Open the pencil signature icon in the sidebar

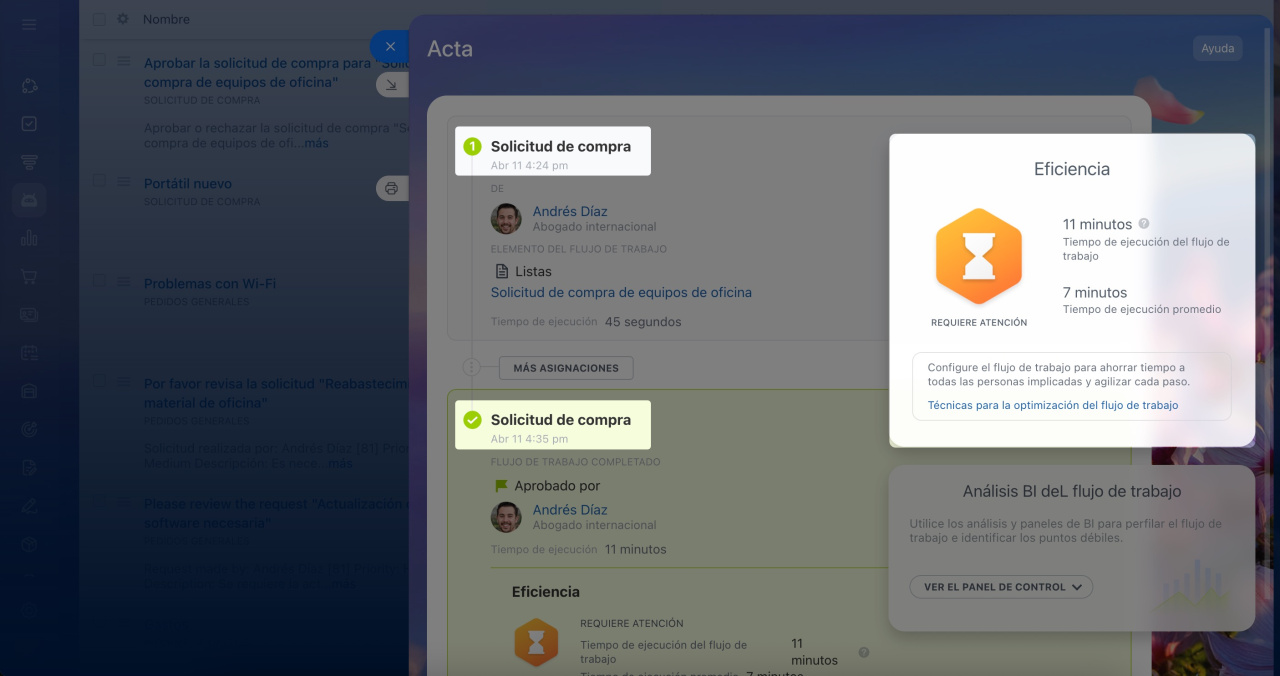(x=29, y=505)
